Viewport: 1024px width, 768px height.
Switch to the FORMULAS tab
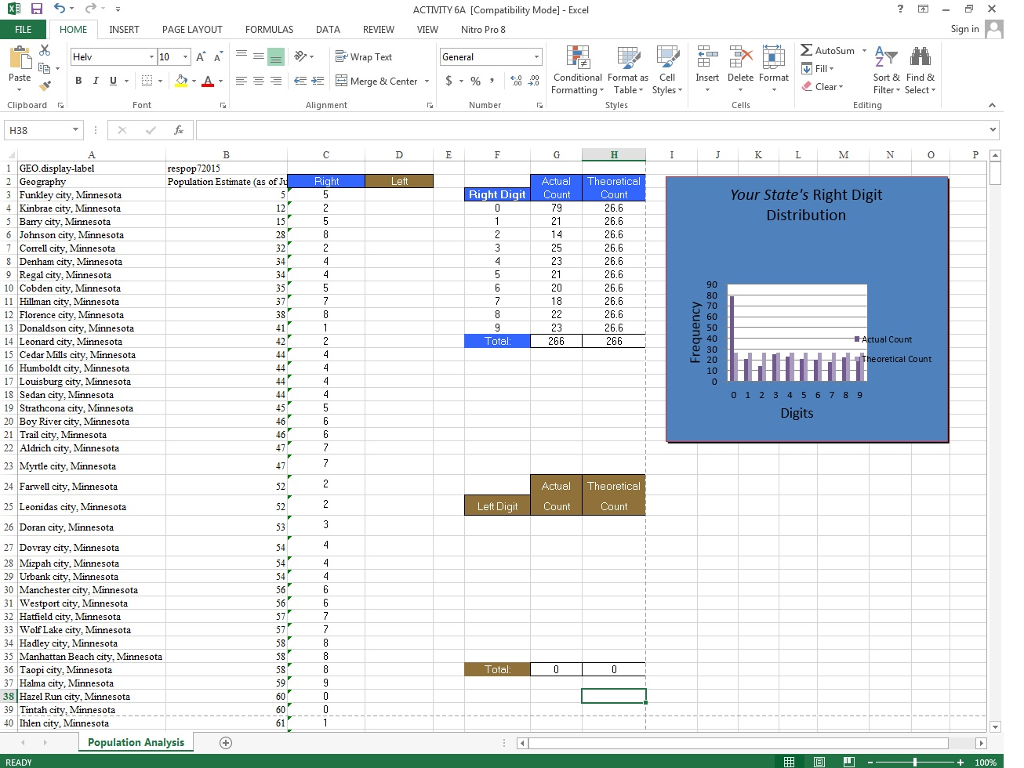click(x=269, y=29)
